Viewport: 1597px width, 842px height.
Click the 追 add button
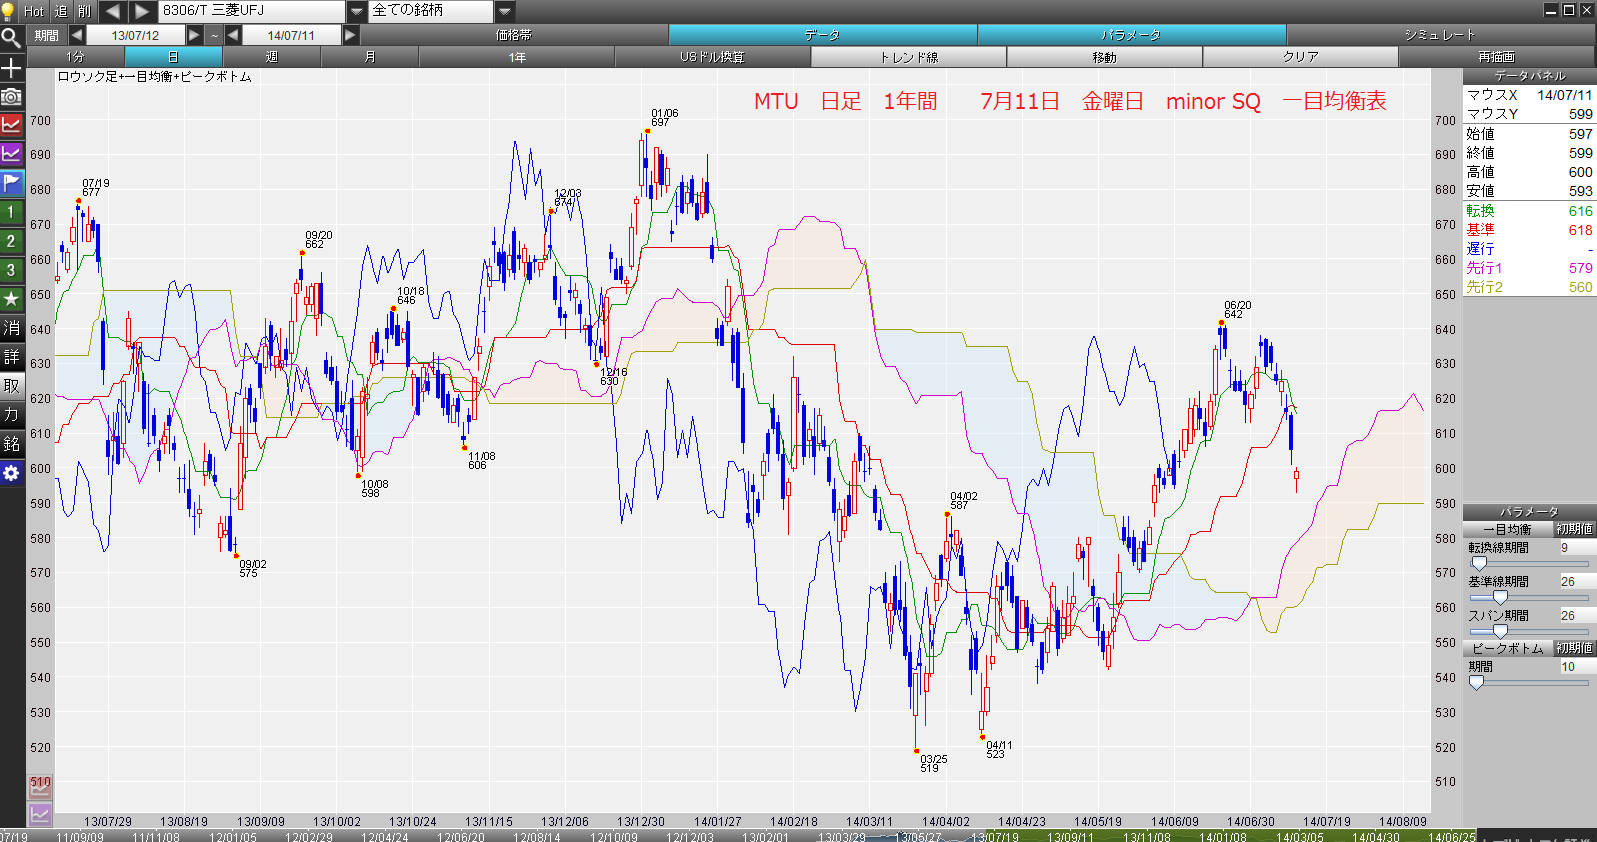61,11
